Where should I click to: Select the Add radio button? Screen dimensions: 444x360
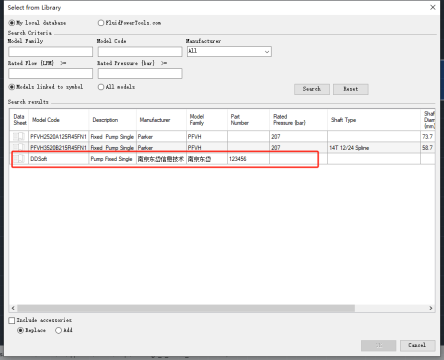59,330
